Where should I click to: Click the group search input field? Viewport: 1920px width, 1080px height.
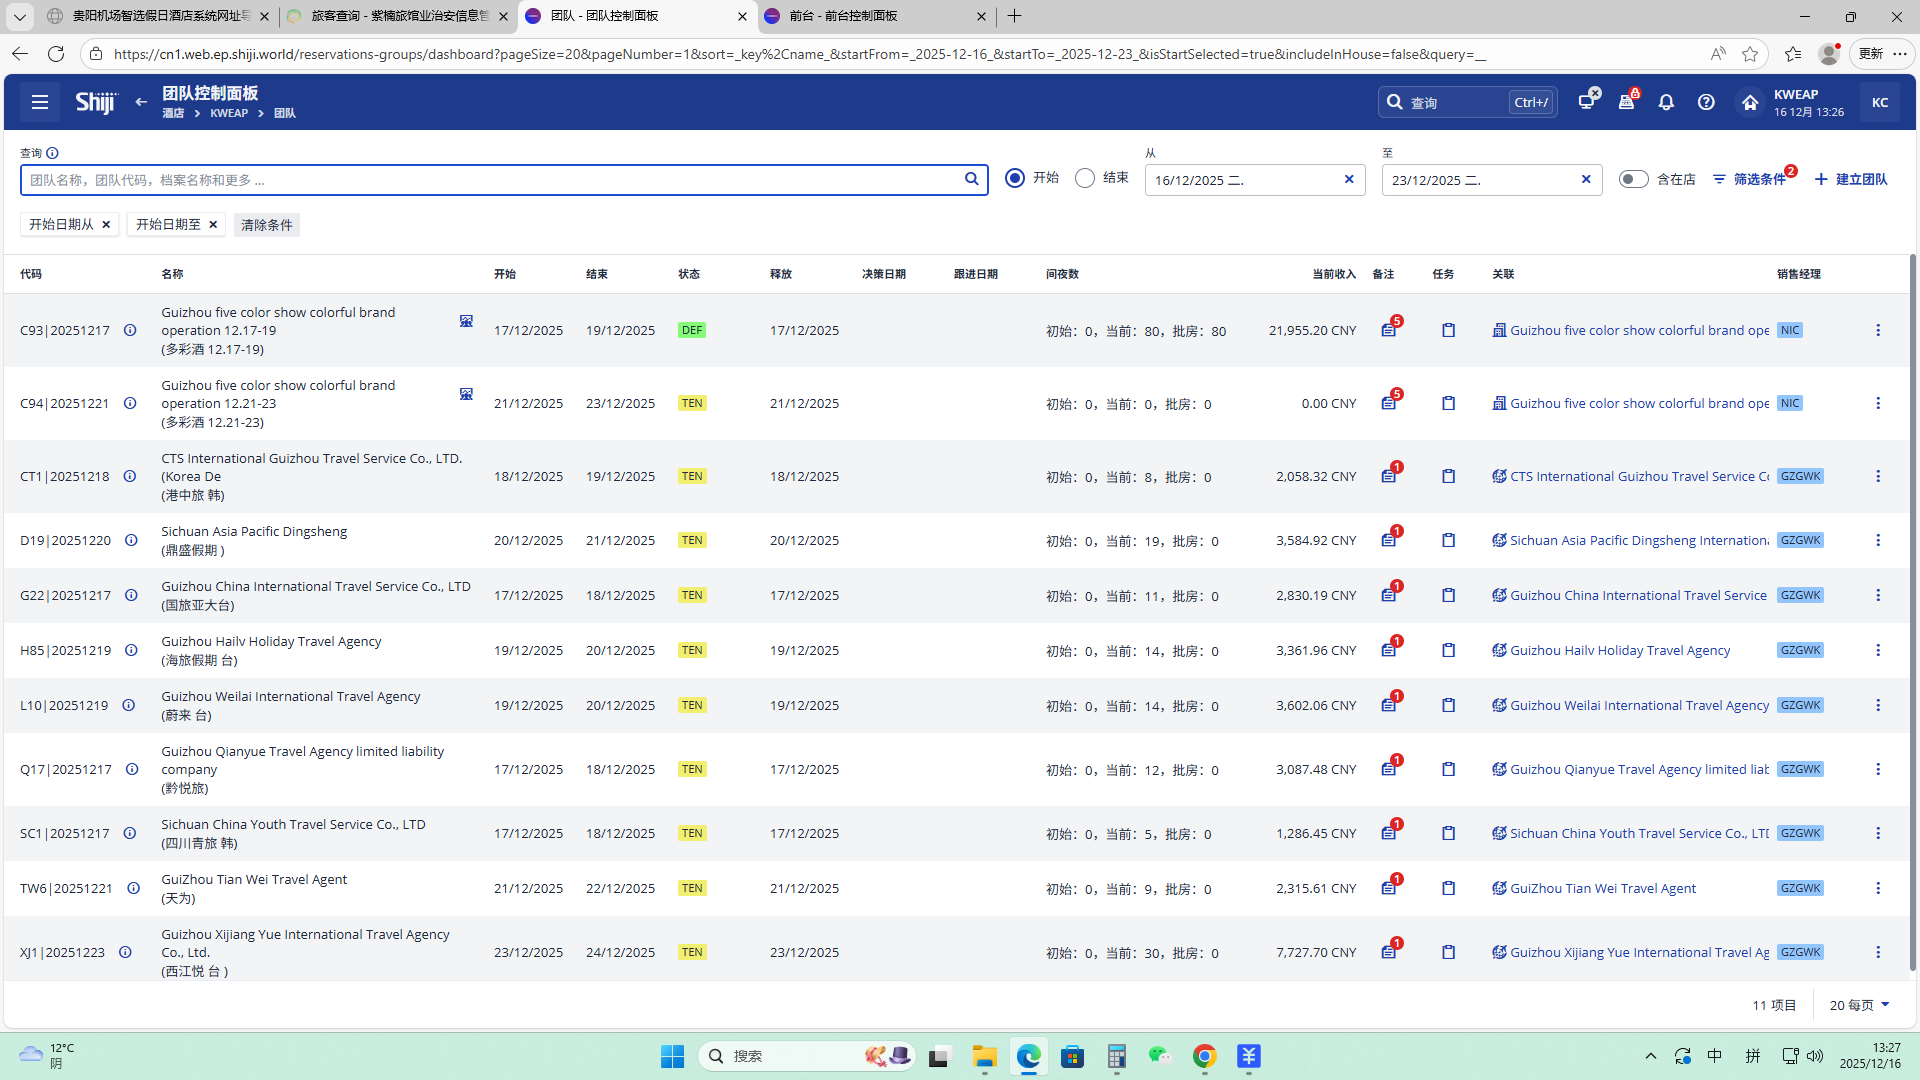490,180
